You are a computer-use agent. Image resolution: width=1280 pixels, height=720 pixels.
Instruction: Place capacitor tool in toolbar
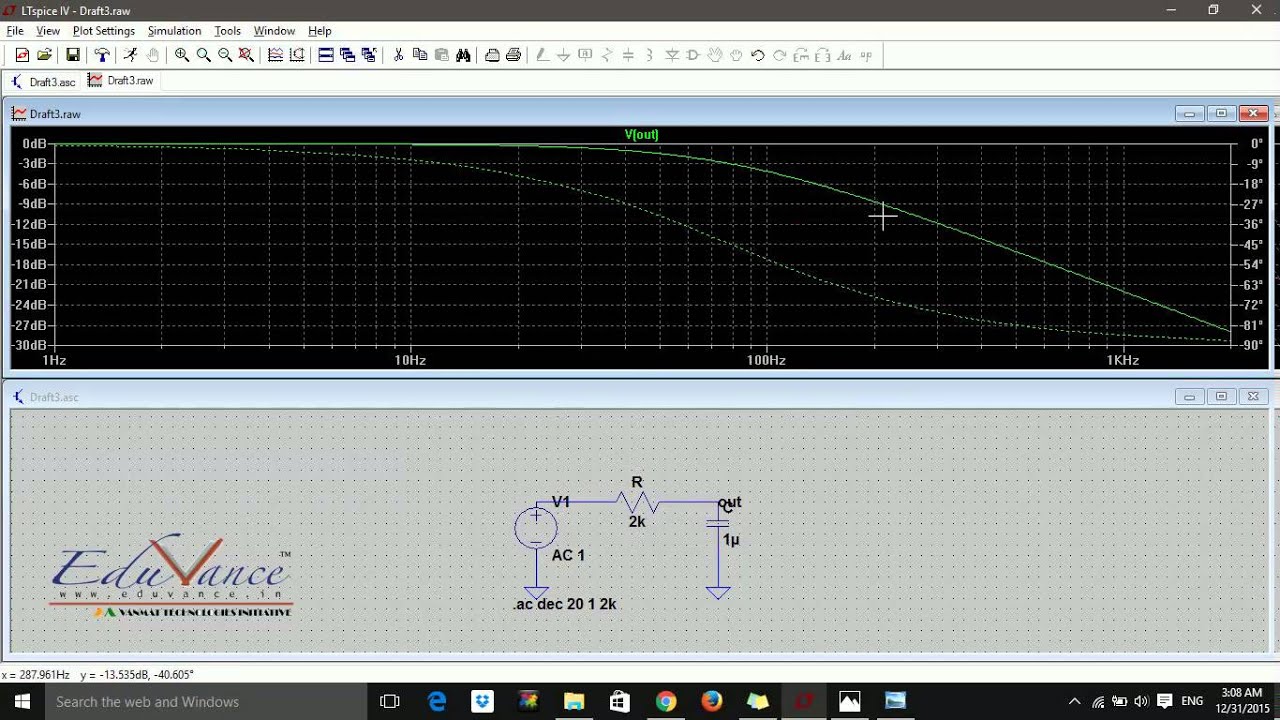pos(628,55)
